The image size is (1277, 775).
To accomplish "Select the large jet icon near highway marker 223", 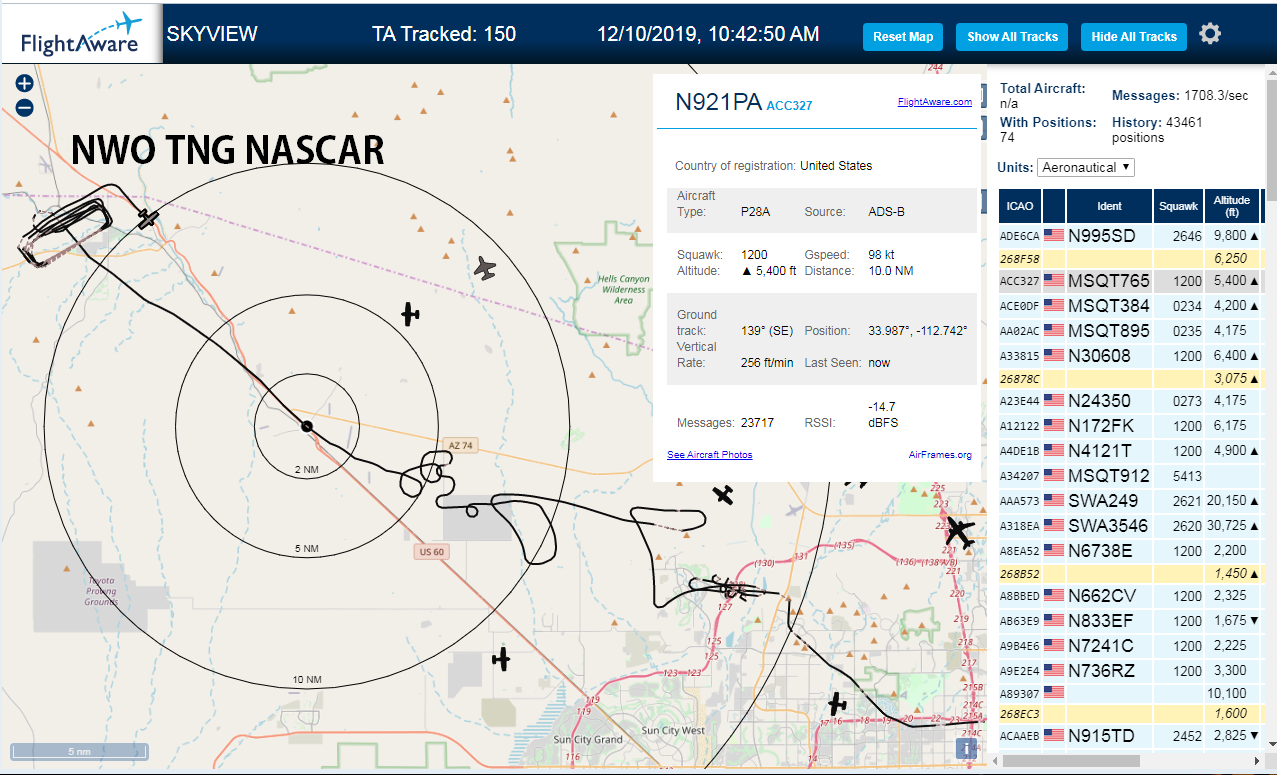I will [x=959, y=533].
